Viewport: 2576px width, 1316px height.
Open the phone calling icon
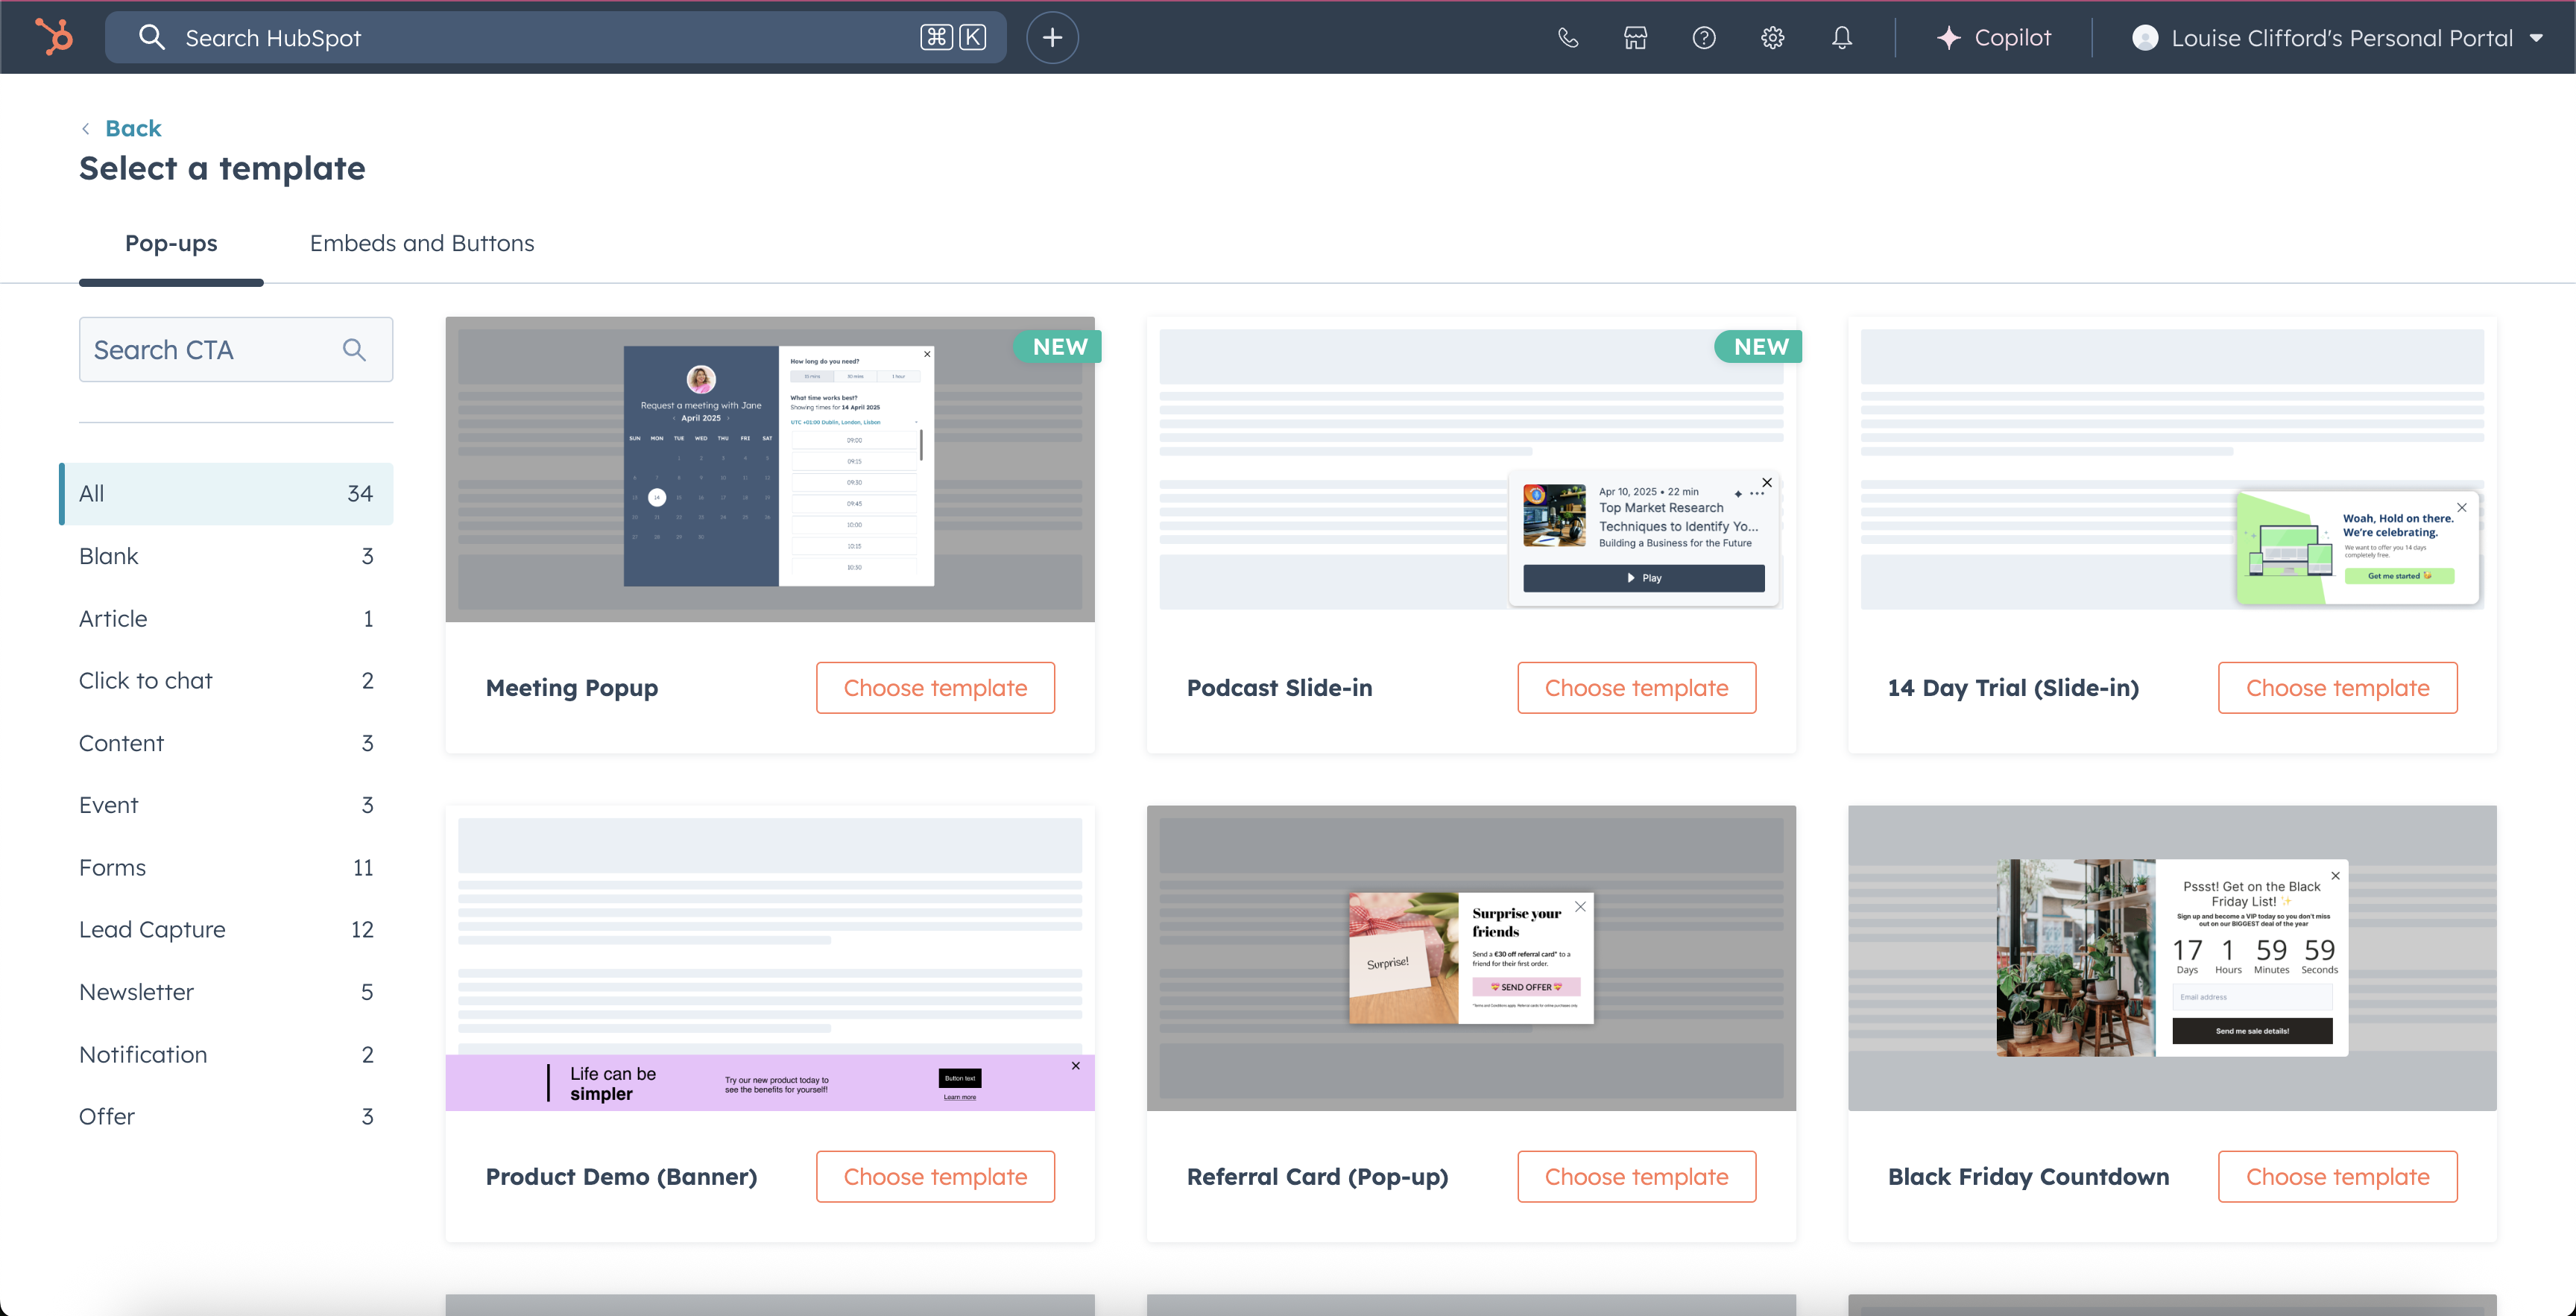coord(1568,38)
